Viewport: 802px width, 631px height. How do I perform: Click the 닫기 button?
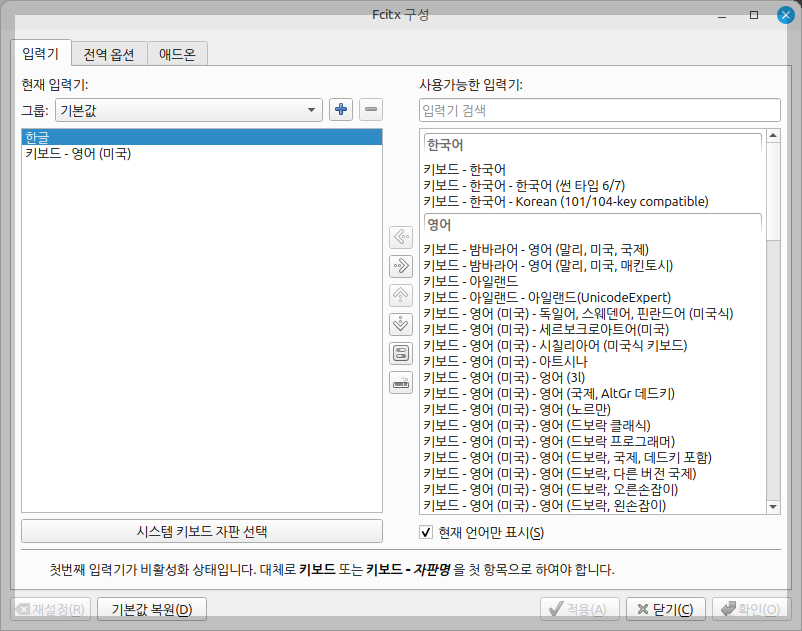tap(666, 609)
